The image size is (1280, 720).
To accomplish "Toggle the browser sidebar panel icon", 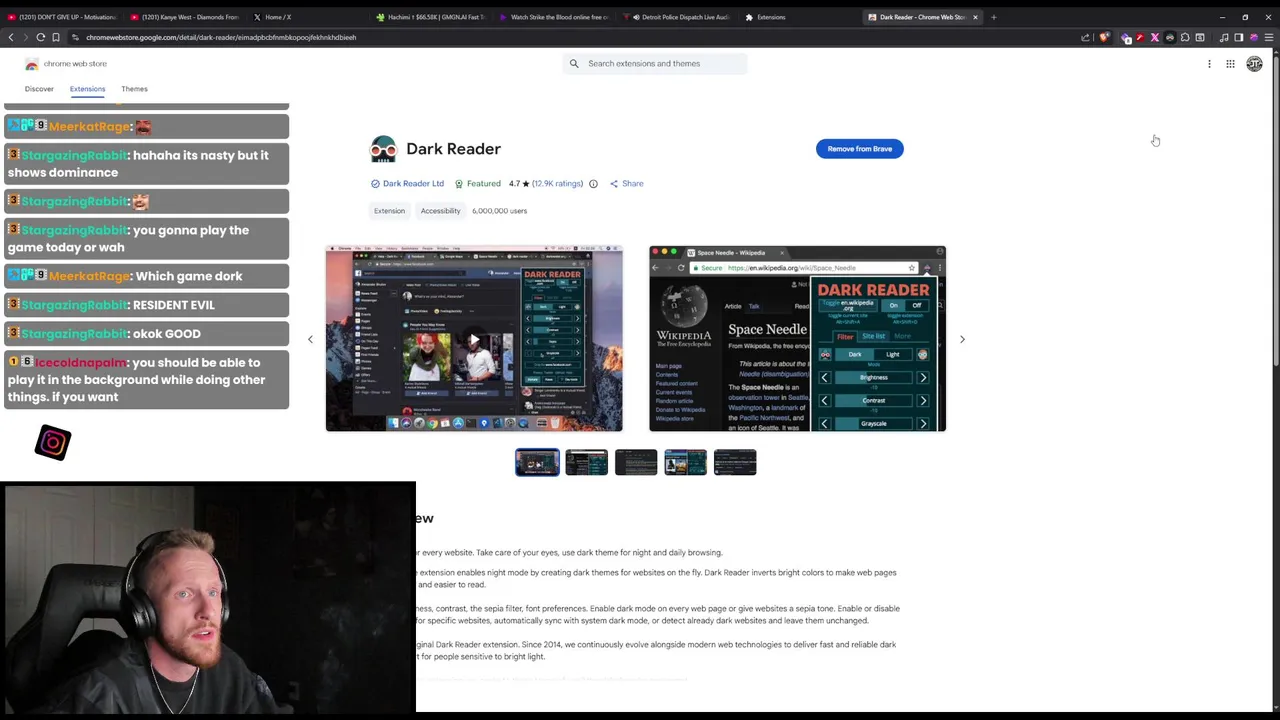I will (x=1239, y=38).
